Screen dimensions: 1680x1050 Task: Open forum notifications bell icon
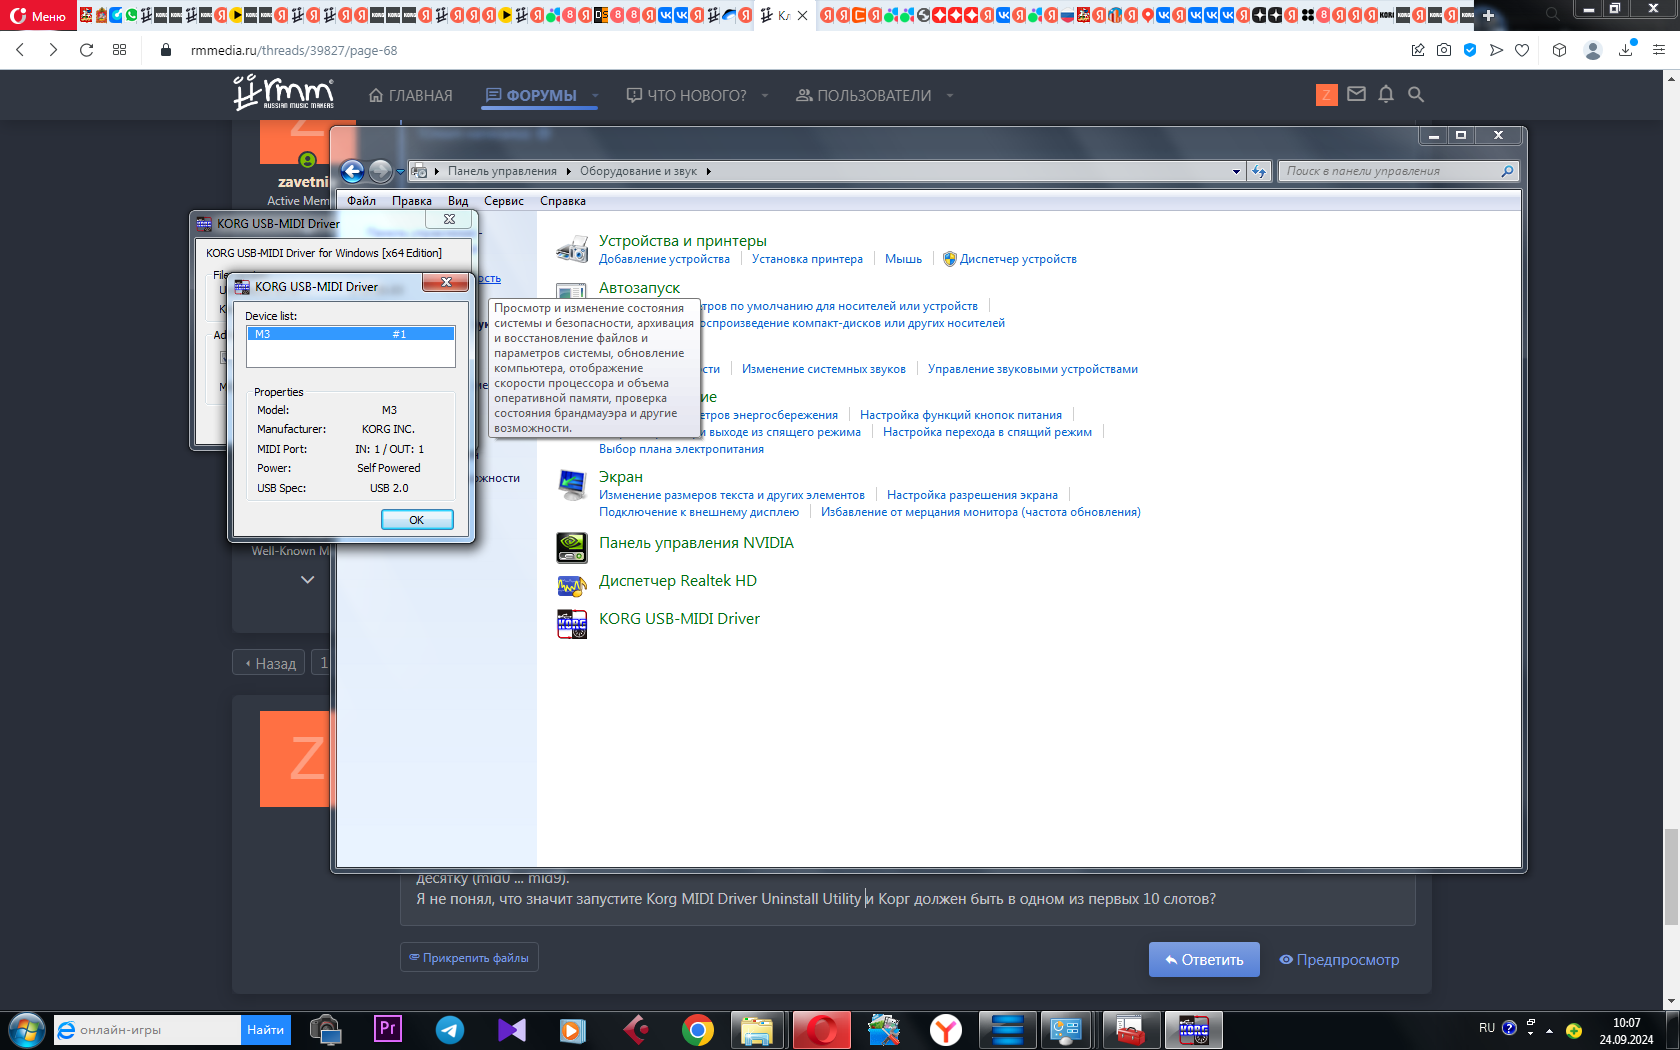(x=1386, y=94)
